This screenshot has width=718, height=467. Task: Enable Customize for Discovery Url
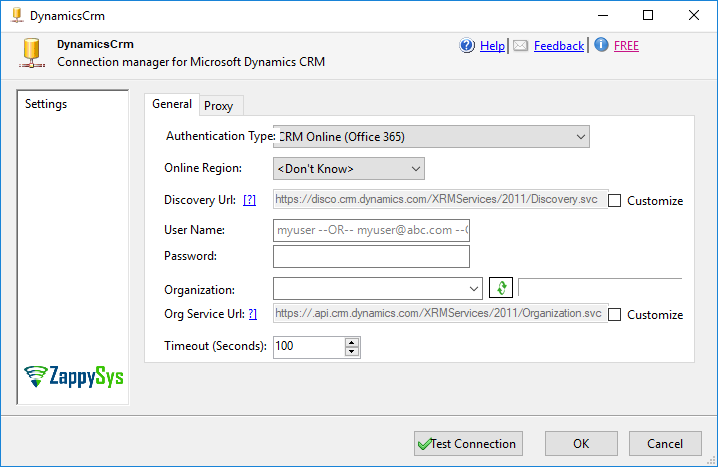[x=615, y=201]
